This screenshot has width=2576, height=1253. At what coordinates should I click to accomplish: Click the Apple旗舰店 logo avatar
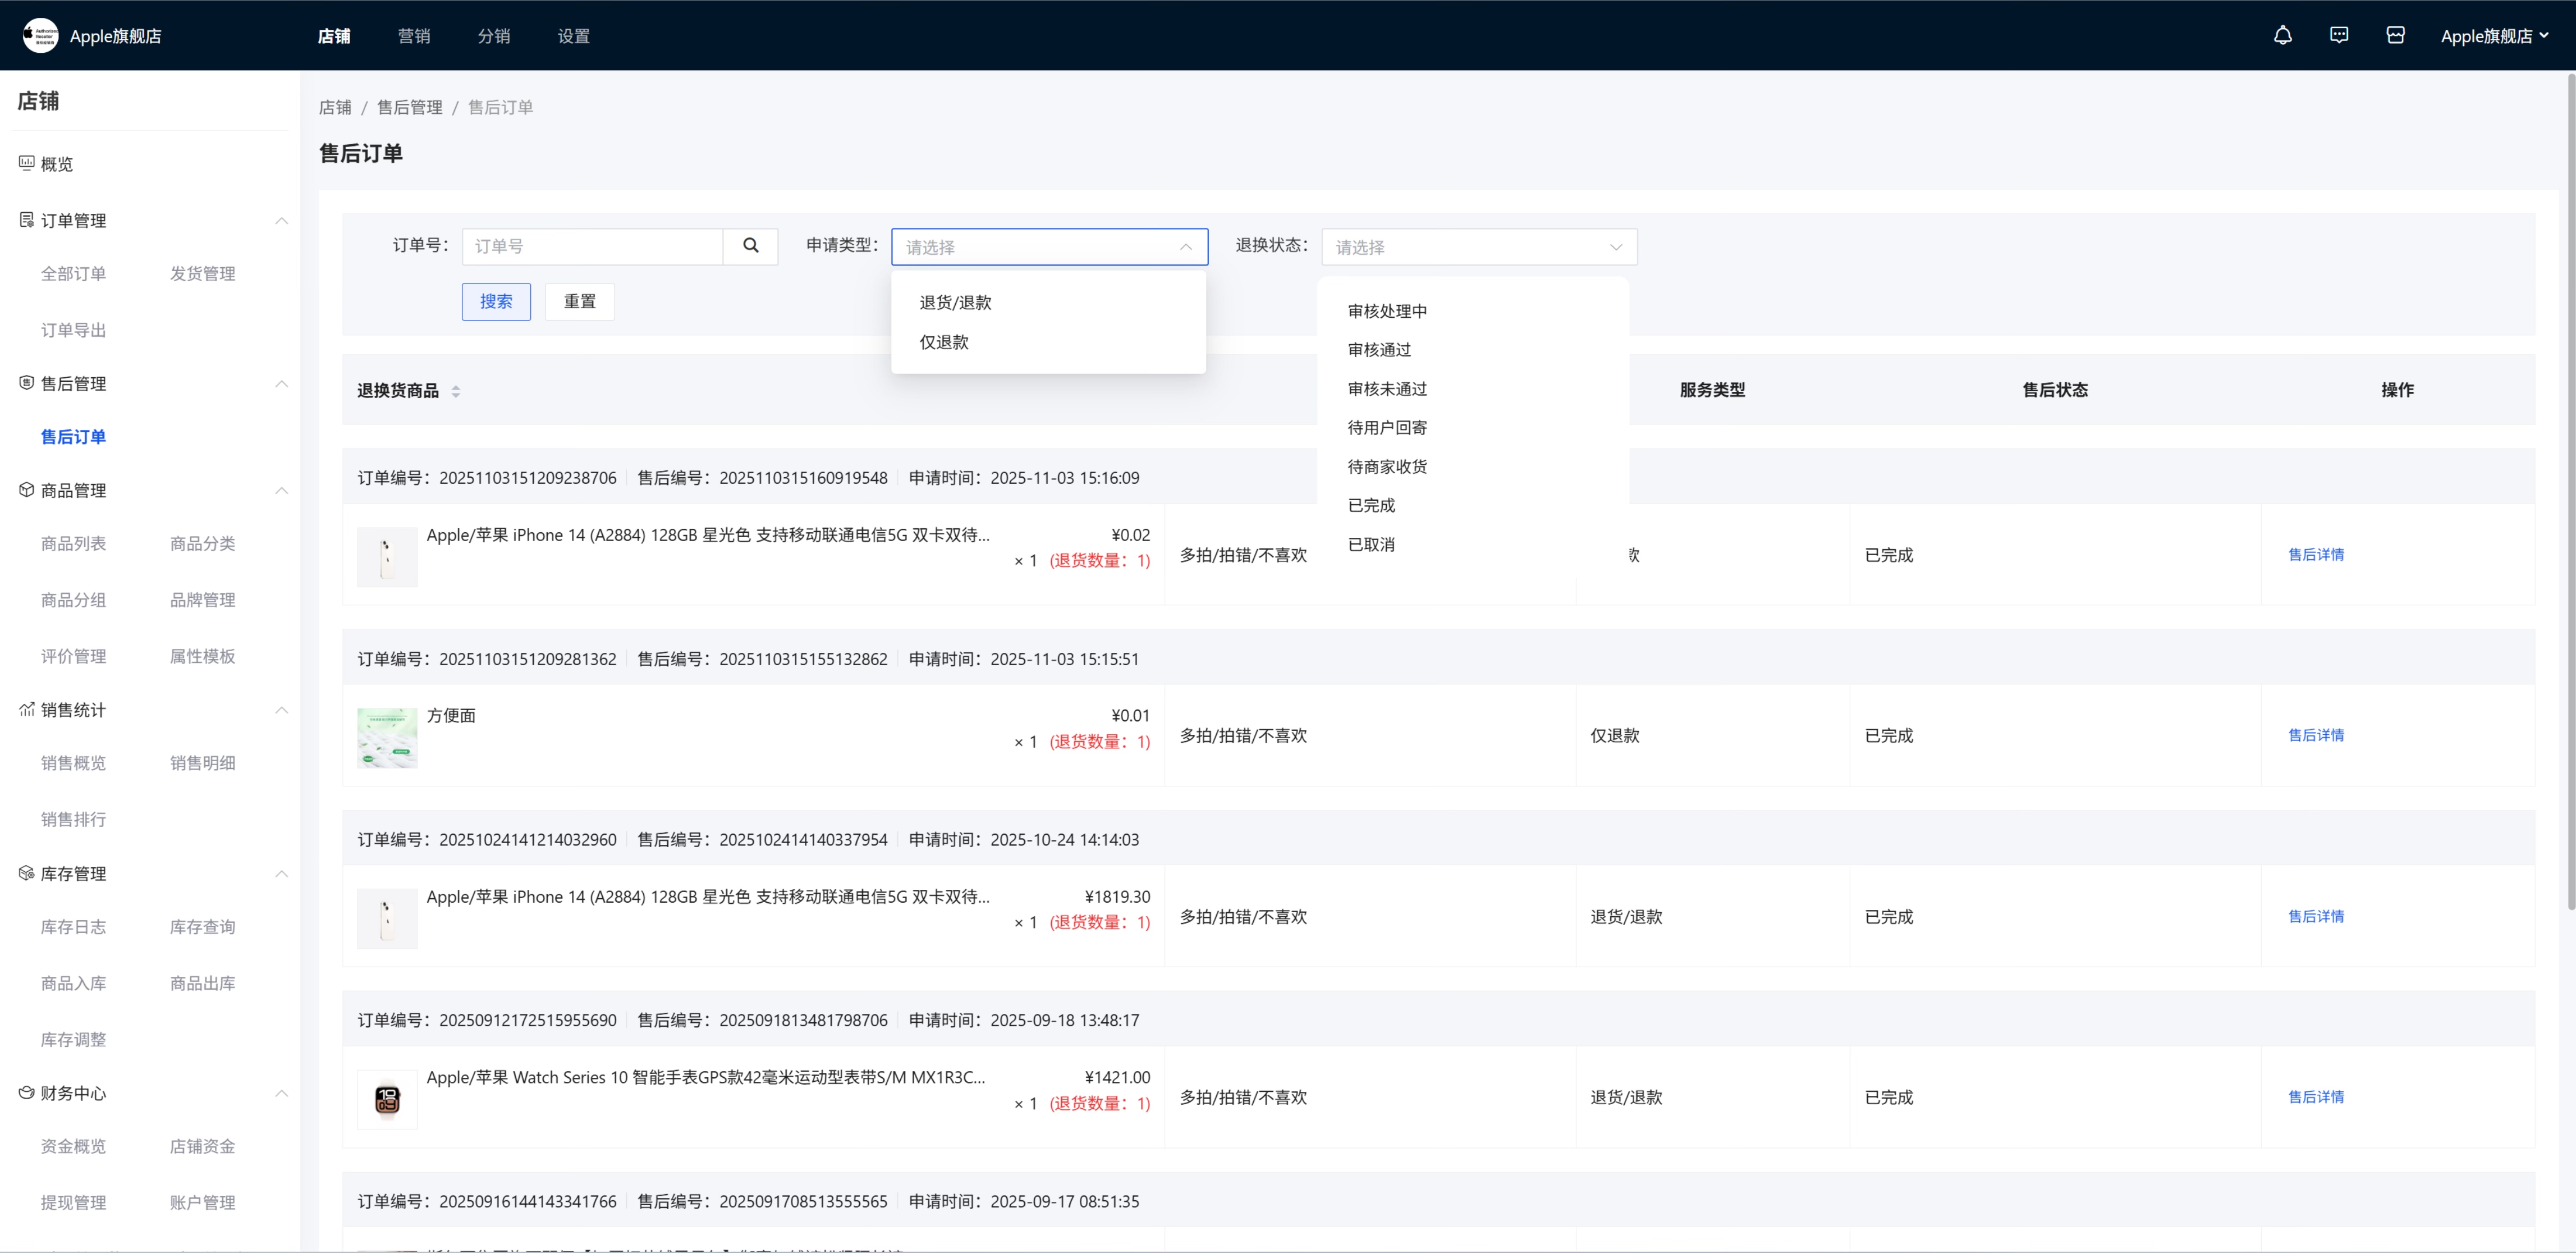[40, 36]
